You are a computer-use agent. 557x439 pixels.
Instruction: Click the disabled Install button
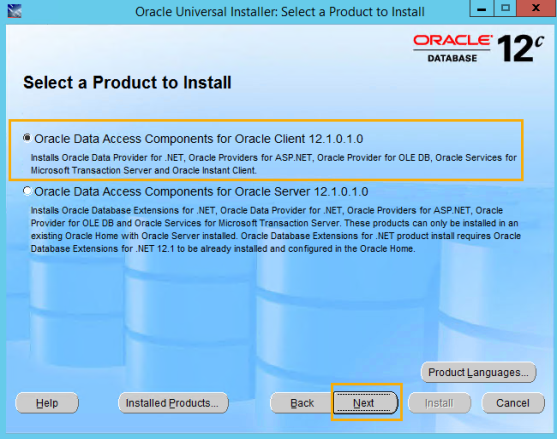tap(439, 403)
